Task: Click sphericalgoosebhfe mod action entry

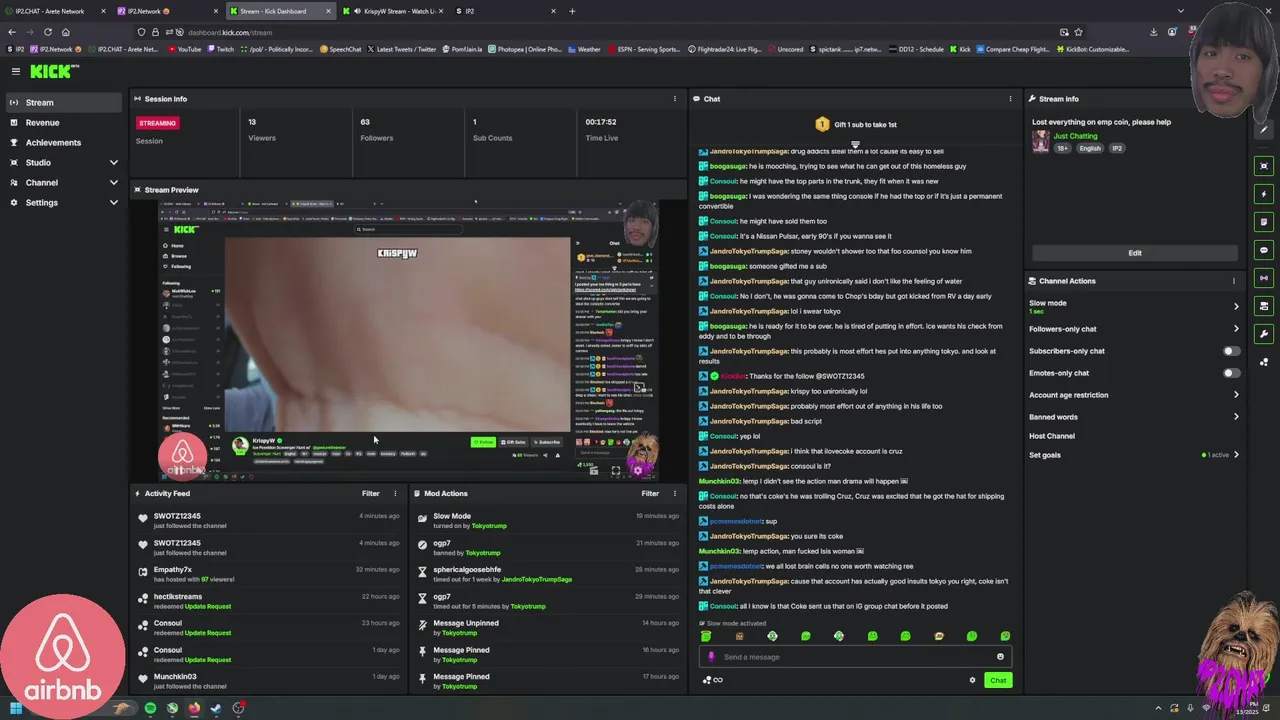Action: 550,574
